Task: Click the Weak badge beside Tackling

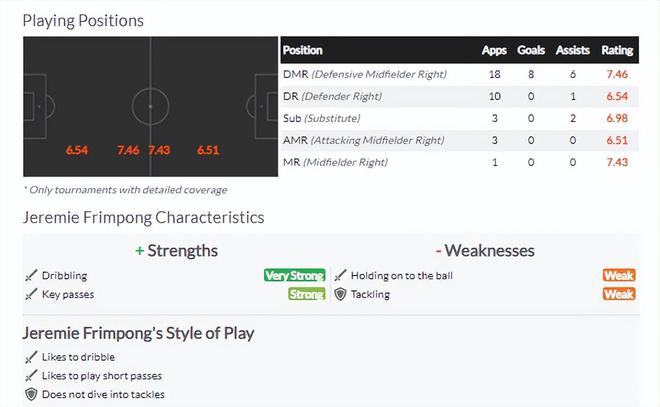Action: point(619,295)
